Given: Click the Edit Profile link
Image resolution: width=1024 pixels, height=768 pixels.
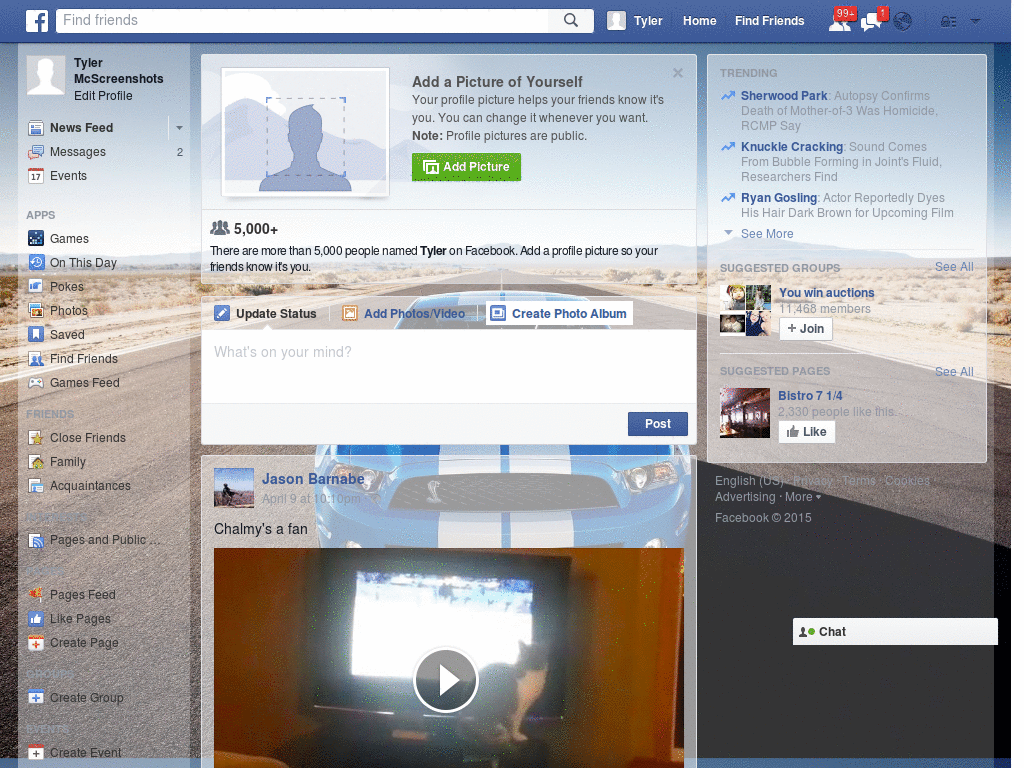Looking at the screenshot, I should (103, 95).
